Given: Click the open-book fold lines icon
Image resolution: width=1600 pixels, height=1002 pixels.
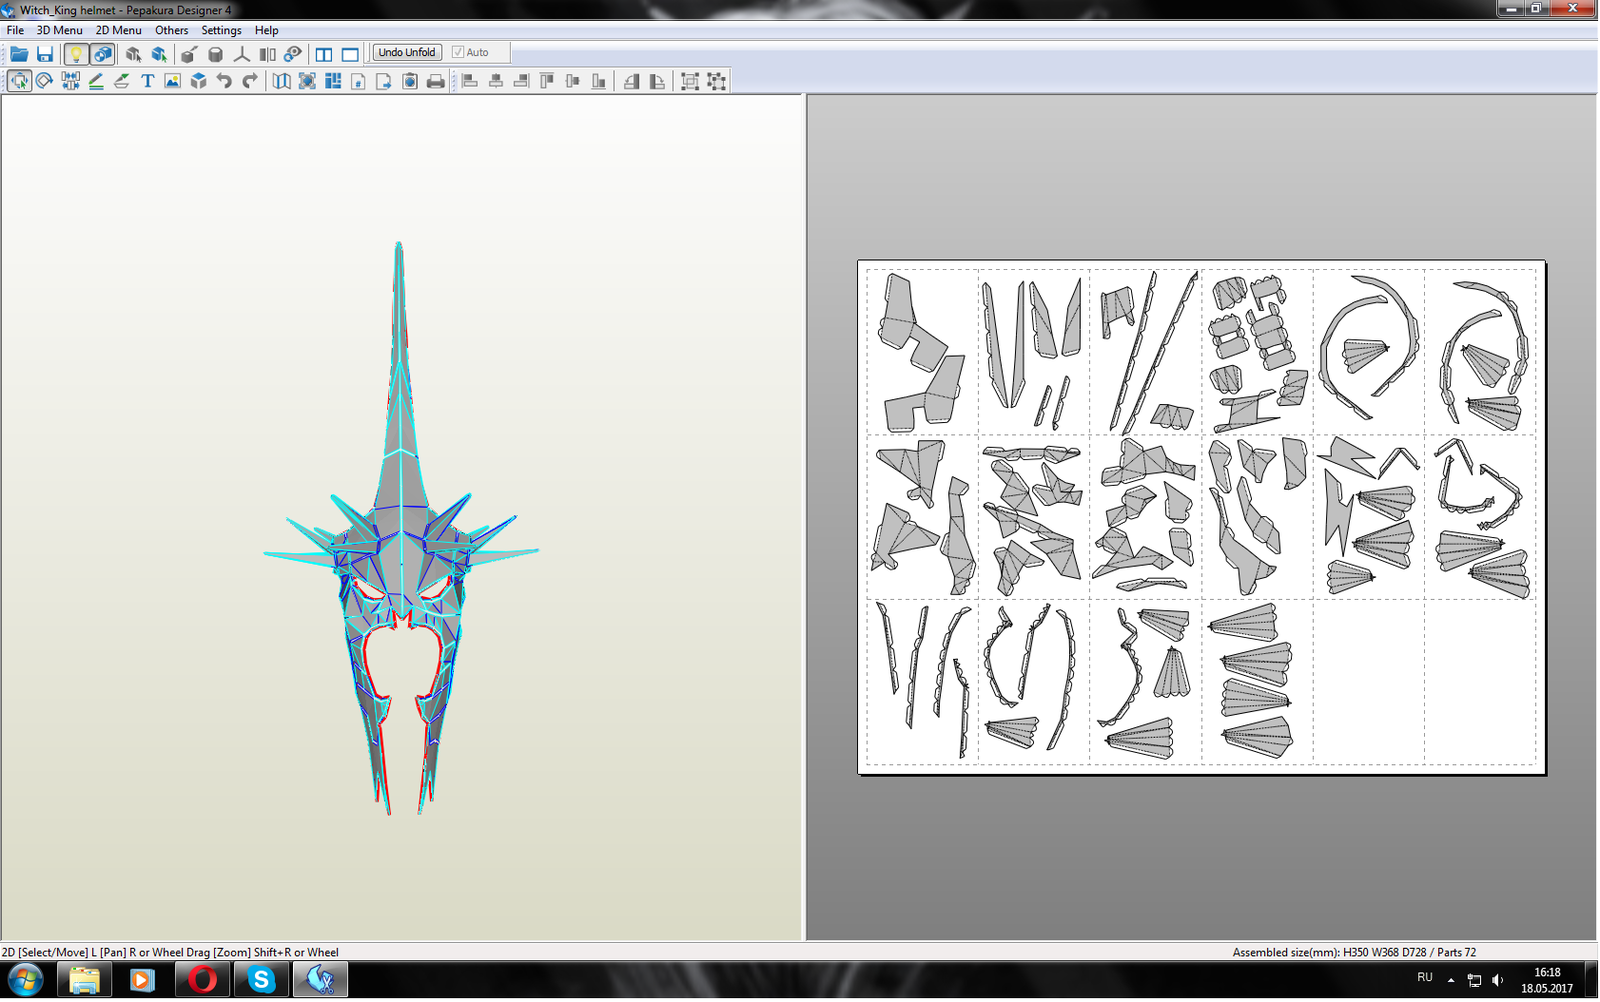Looking at the screenshot, I should point(282,81).
